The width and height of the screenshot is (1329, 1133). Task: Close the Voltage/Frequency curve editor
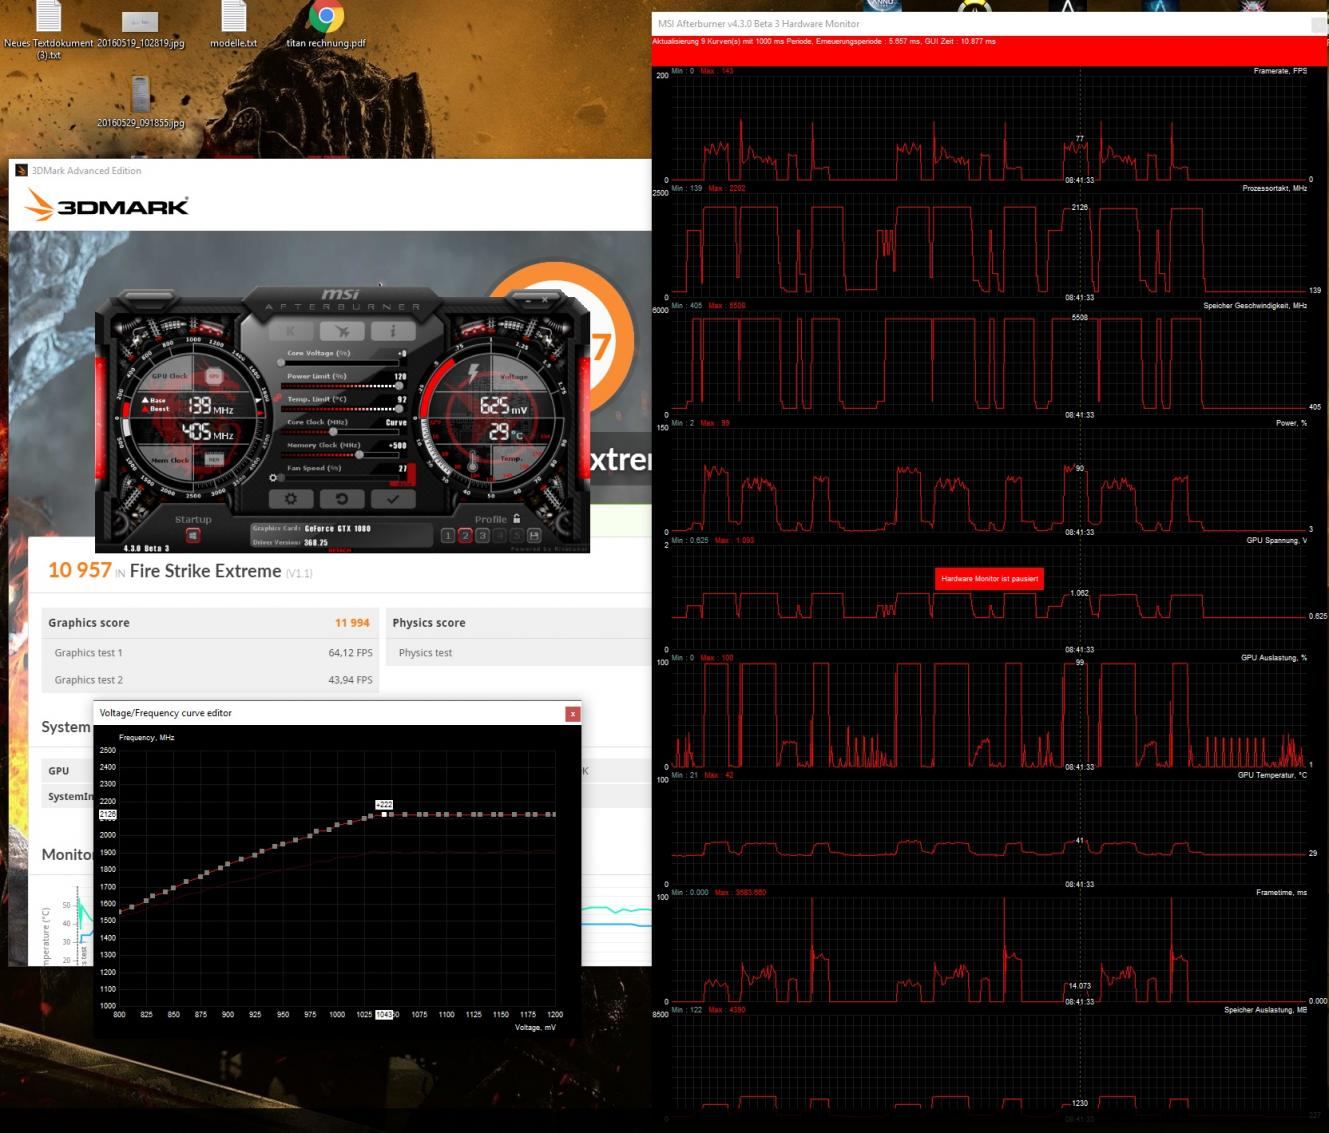click(573, 713)
